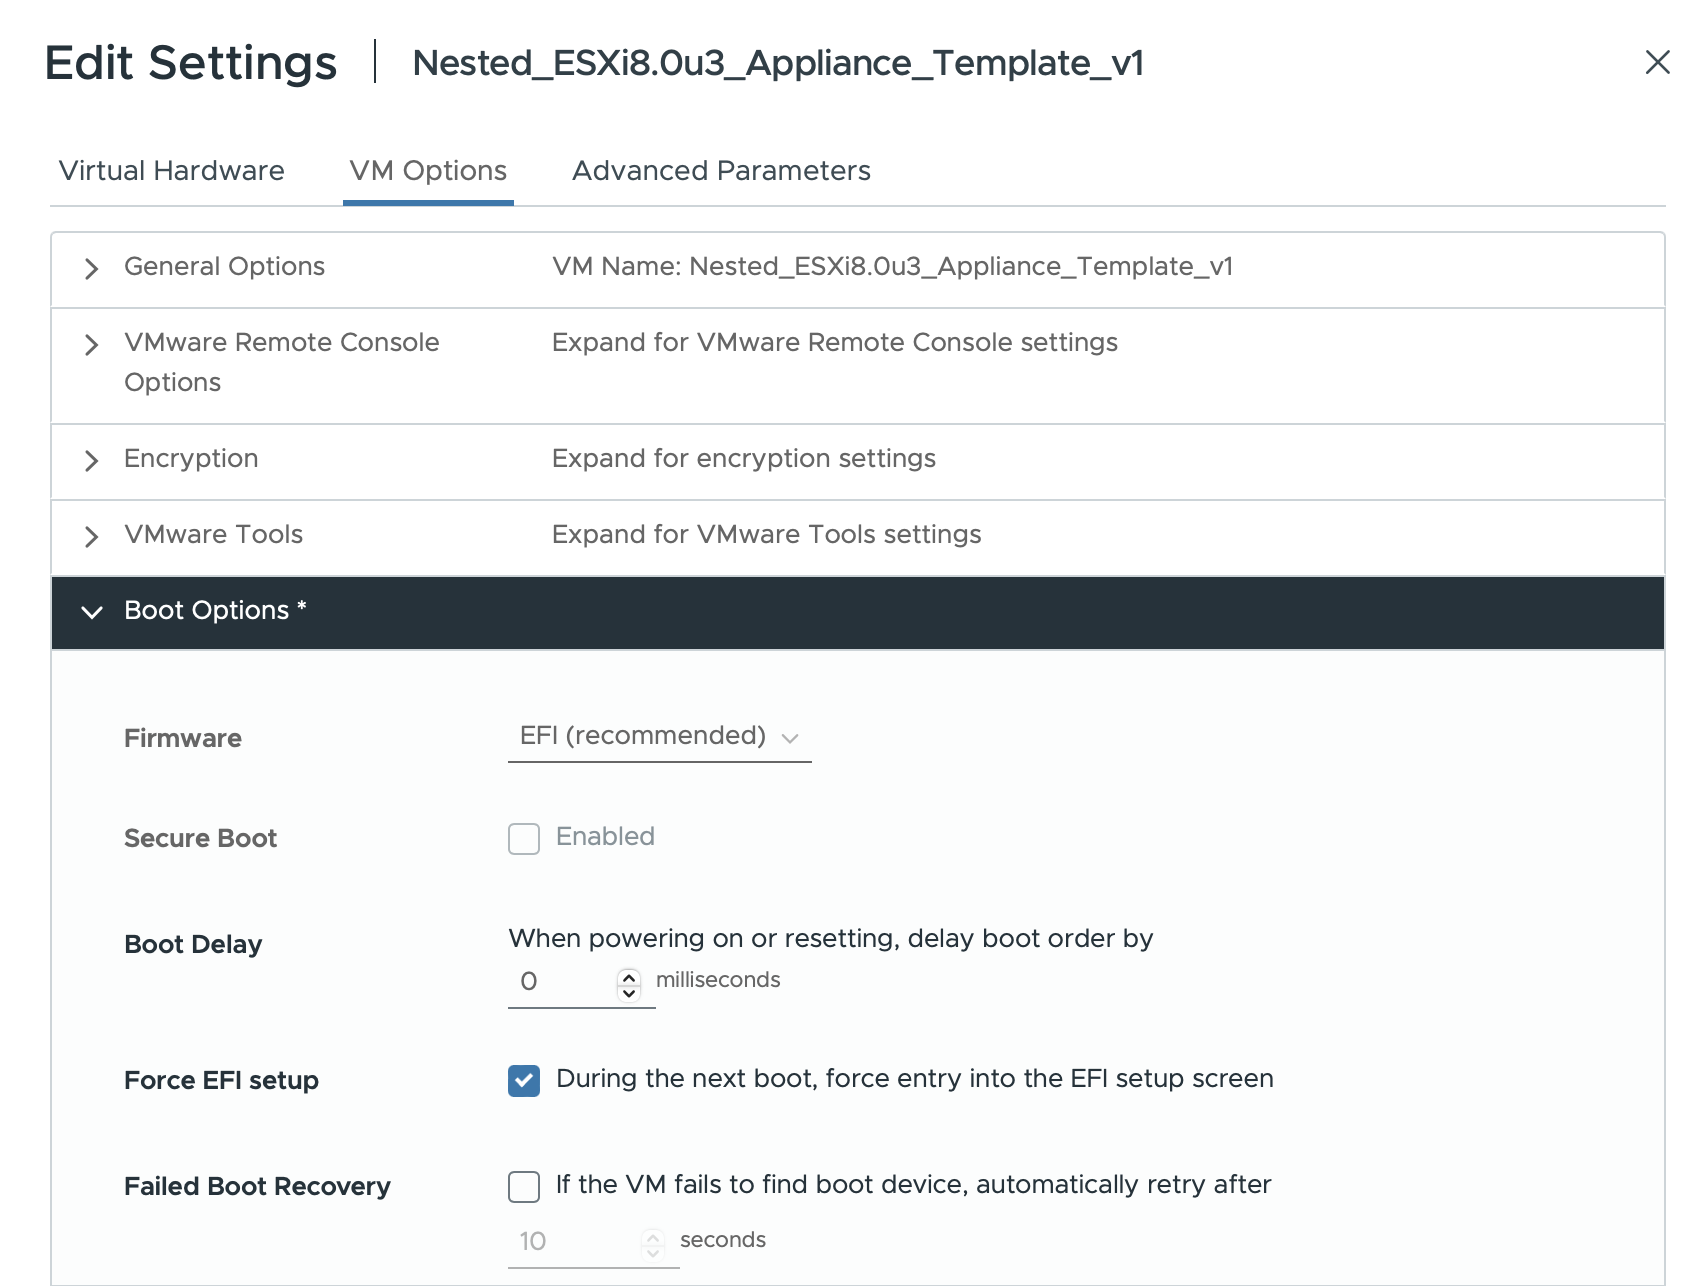Click 'Expand for VMware Tools settings' text
The image size is (1698, 1286).
[x=766, y=535]
